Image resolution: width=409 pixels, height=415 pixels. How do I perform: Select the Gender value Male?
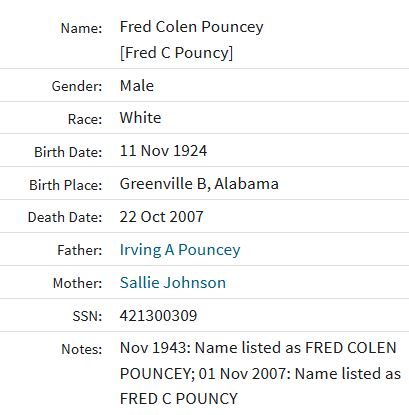(137, 86)
